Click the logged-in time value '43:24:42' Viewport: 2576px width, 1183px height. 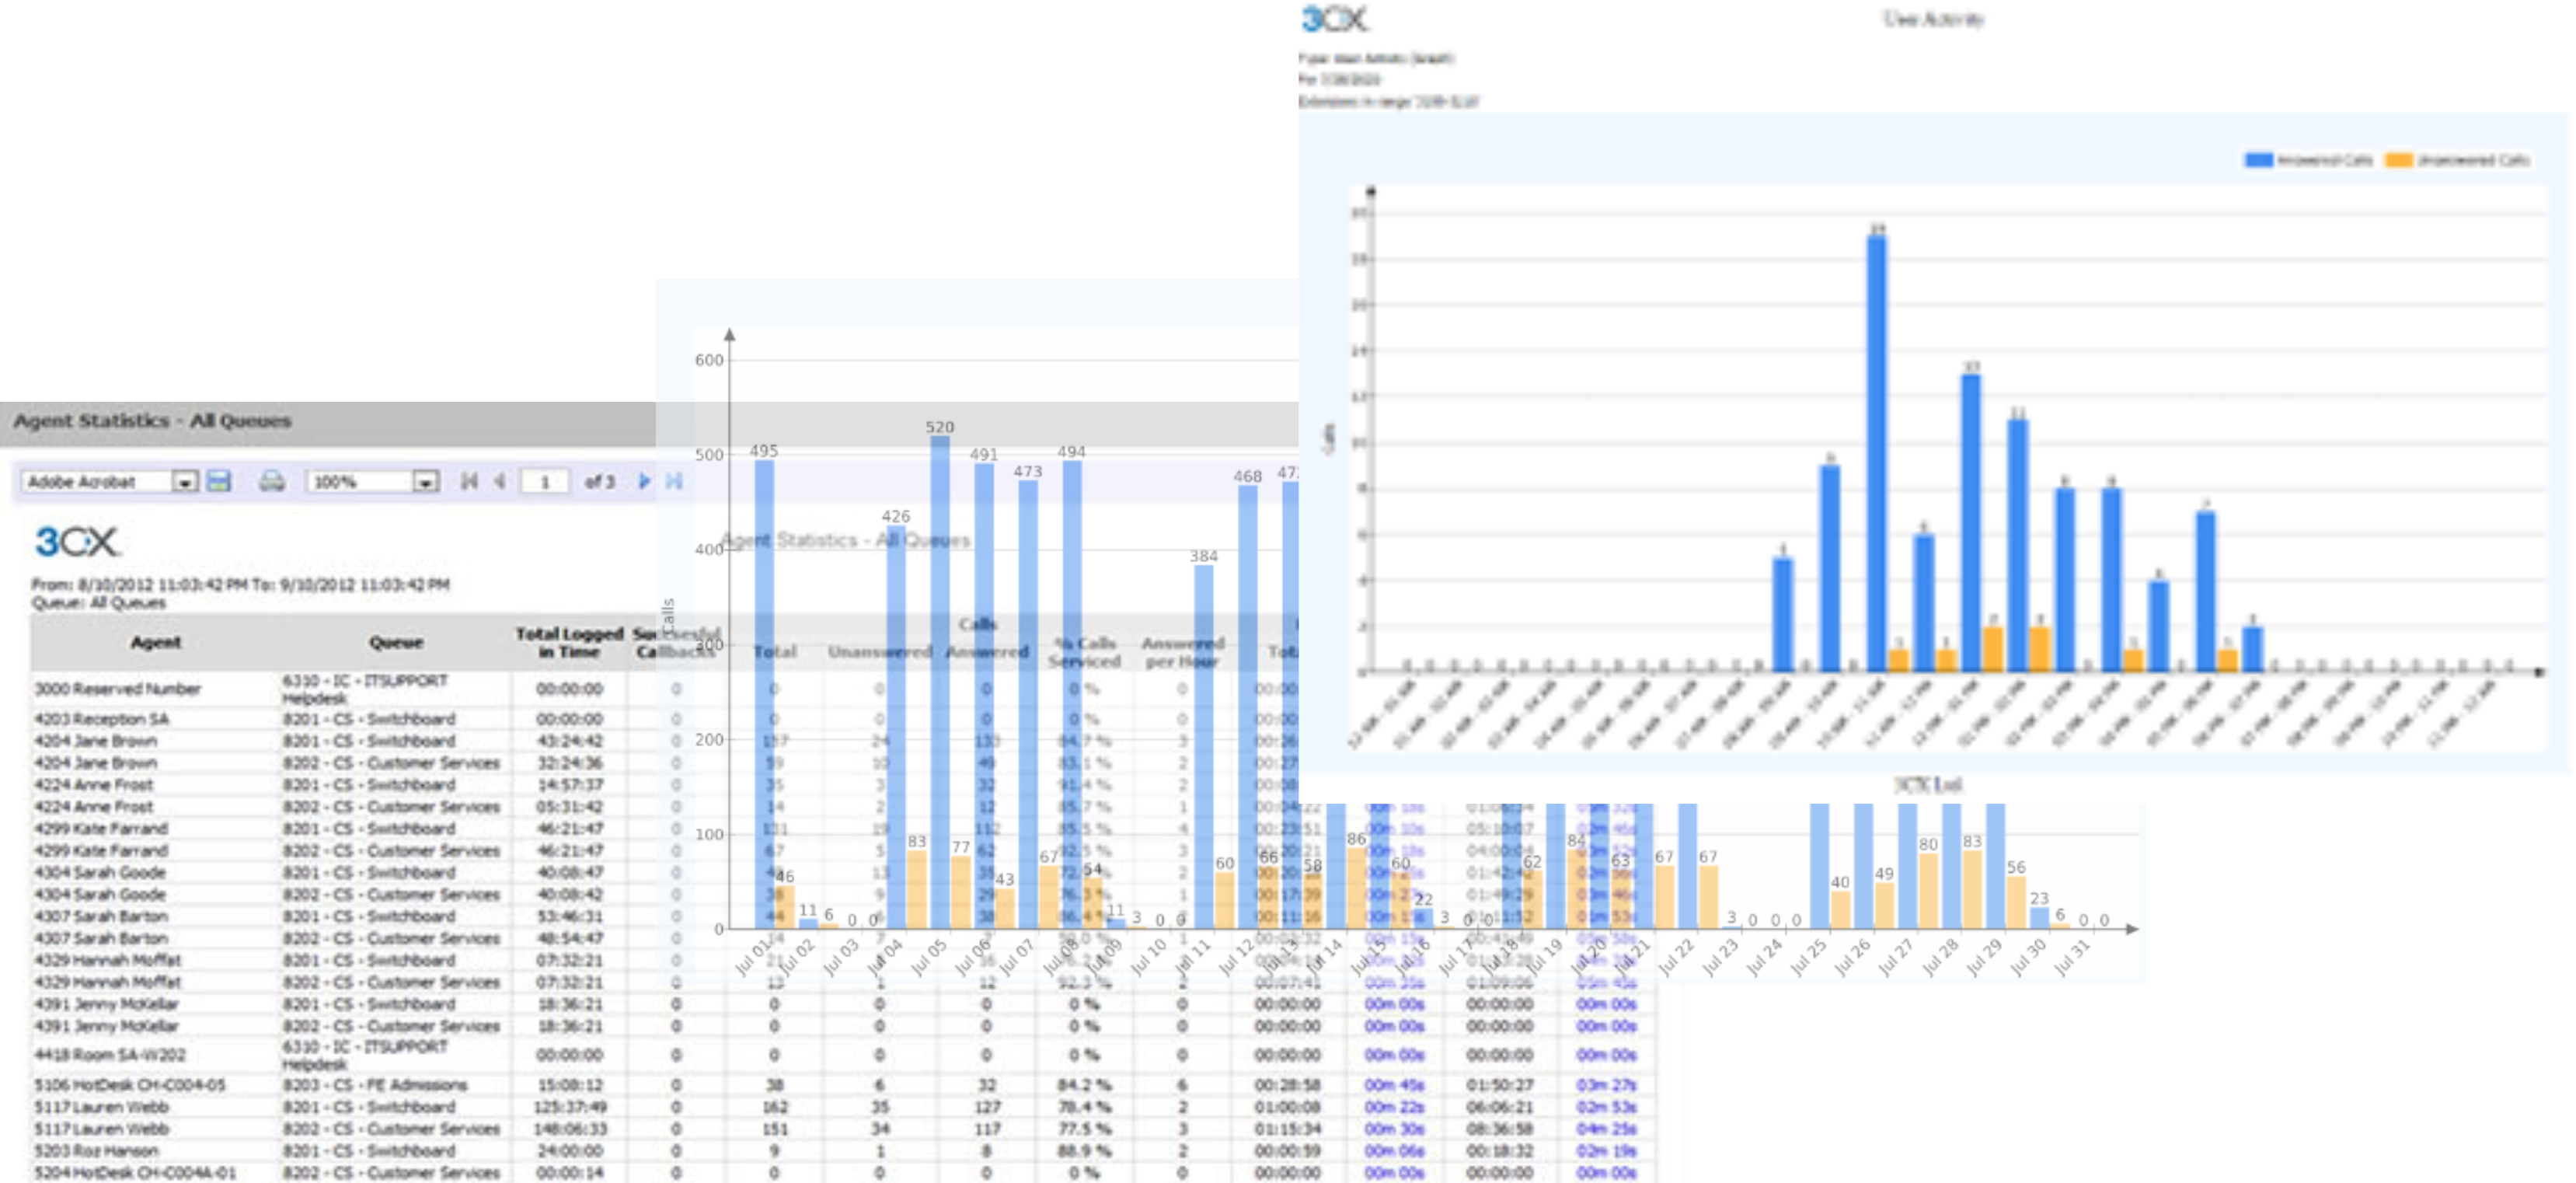tap(569, 741)
